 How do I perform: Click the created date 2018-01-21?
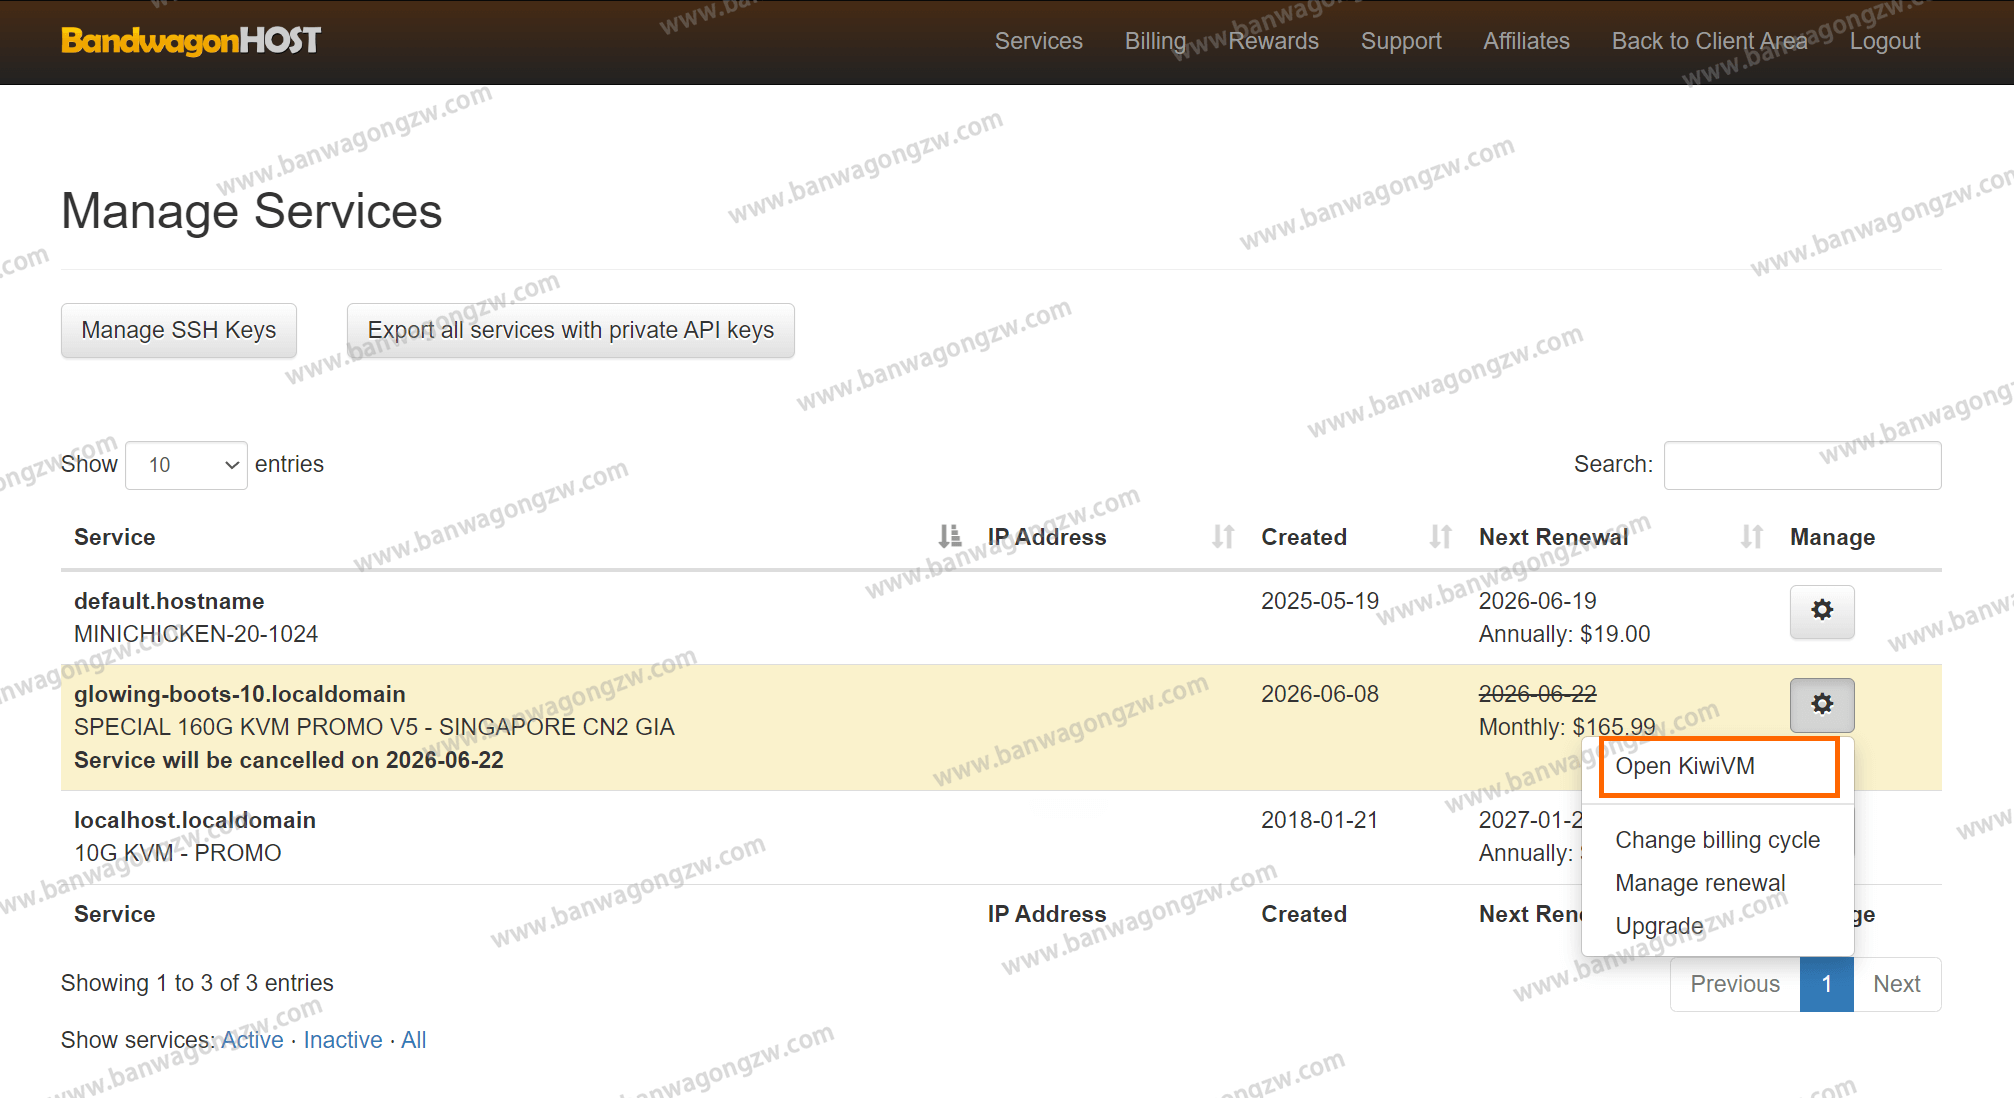(1320, 820)
